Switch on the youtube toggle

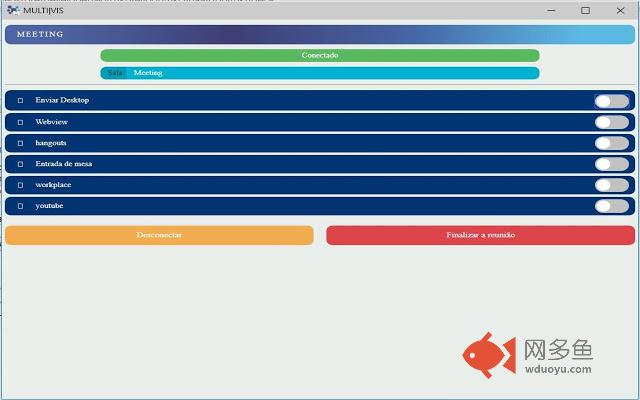[611, 206]
